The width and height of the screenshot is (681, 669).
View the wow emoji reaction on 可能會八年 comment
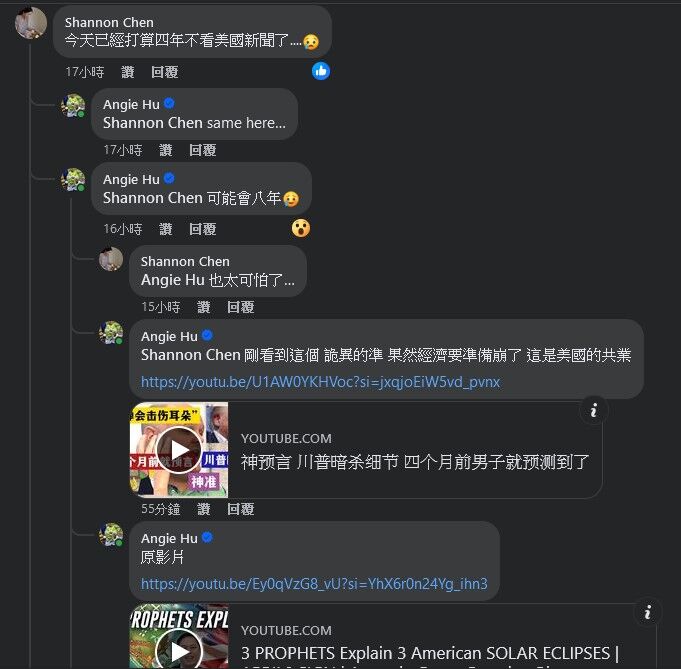[301, 228]
